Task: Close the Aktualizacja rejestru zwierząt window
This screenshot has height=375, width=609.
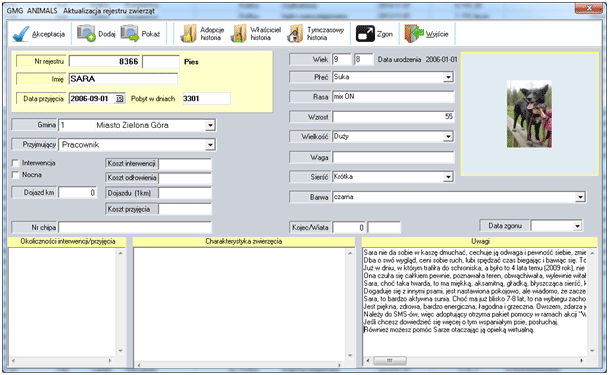Action: 588,8
